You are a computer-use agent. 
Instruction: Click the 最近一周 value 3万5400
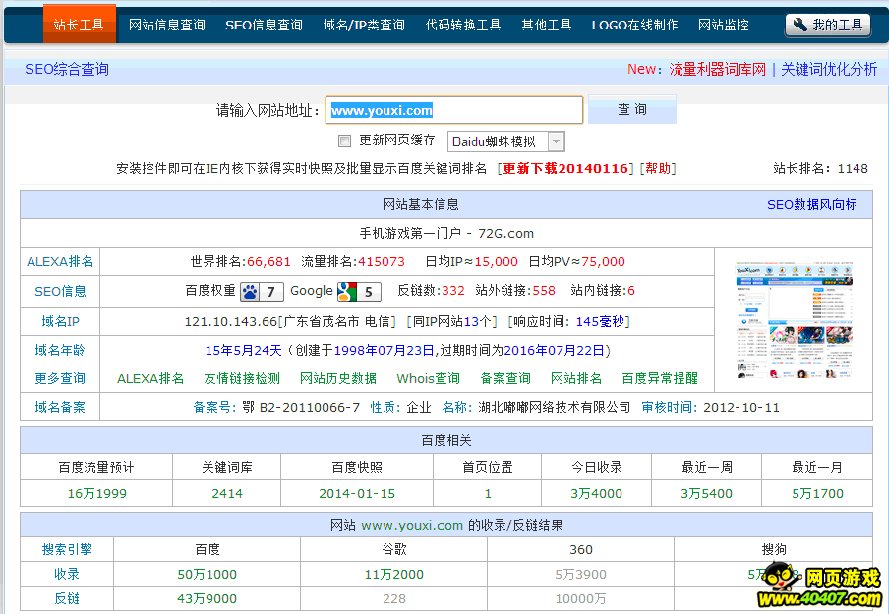pos(706,493)
